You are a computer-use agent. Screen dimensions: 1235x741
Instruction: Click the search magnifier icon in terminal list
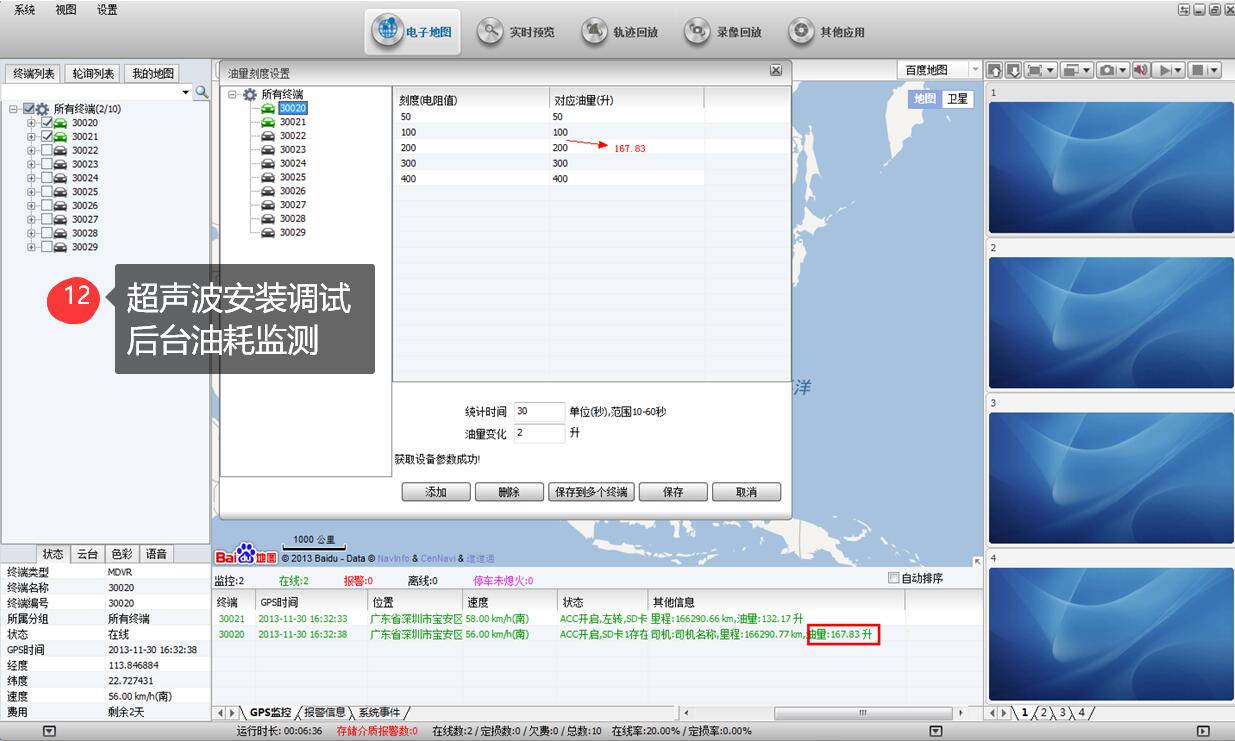click(x=201, y=92)
